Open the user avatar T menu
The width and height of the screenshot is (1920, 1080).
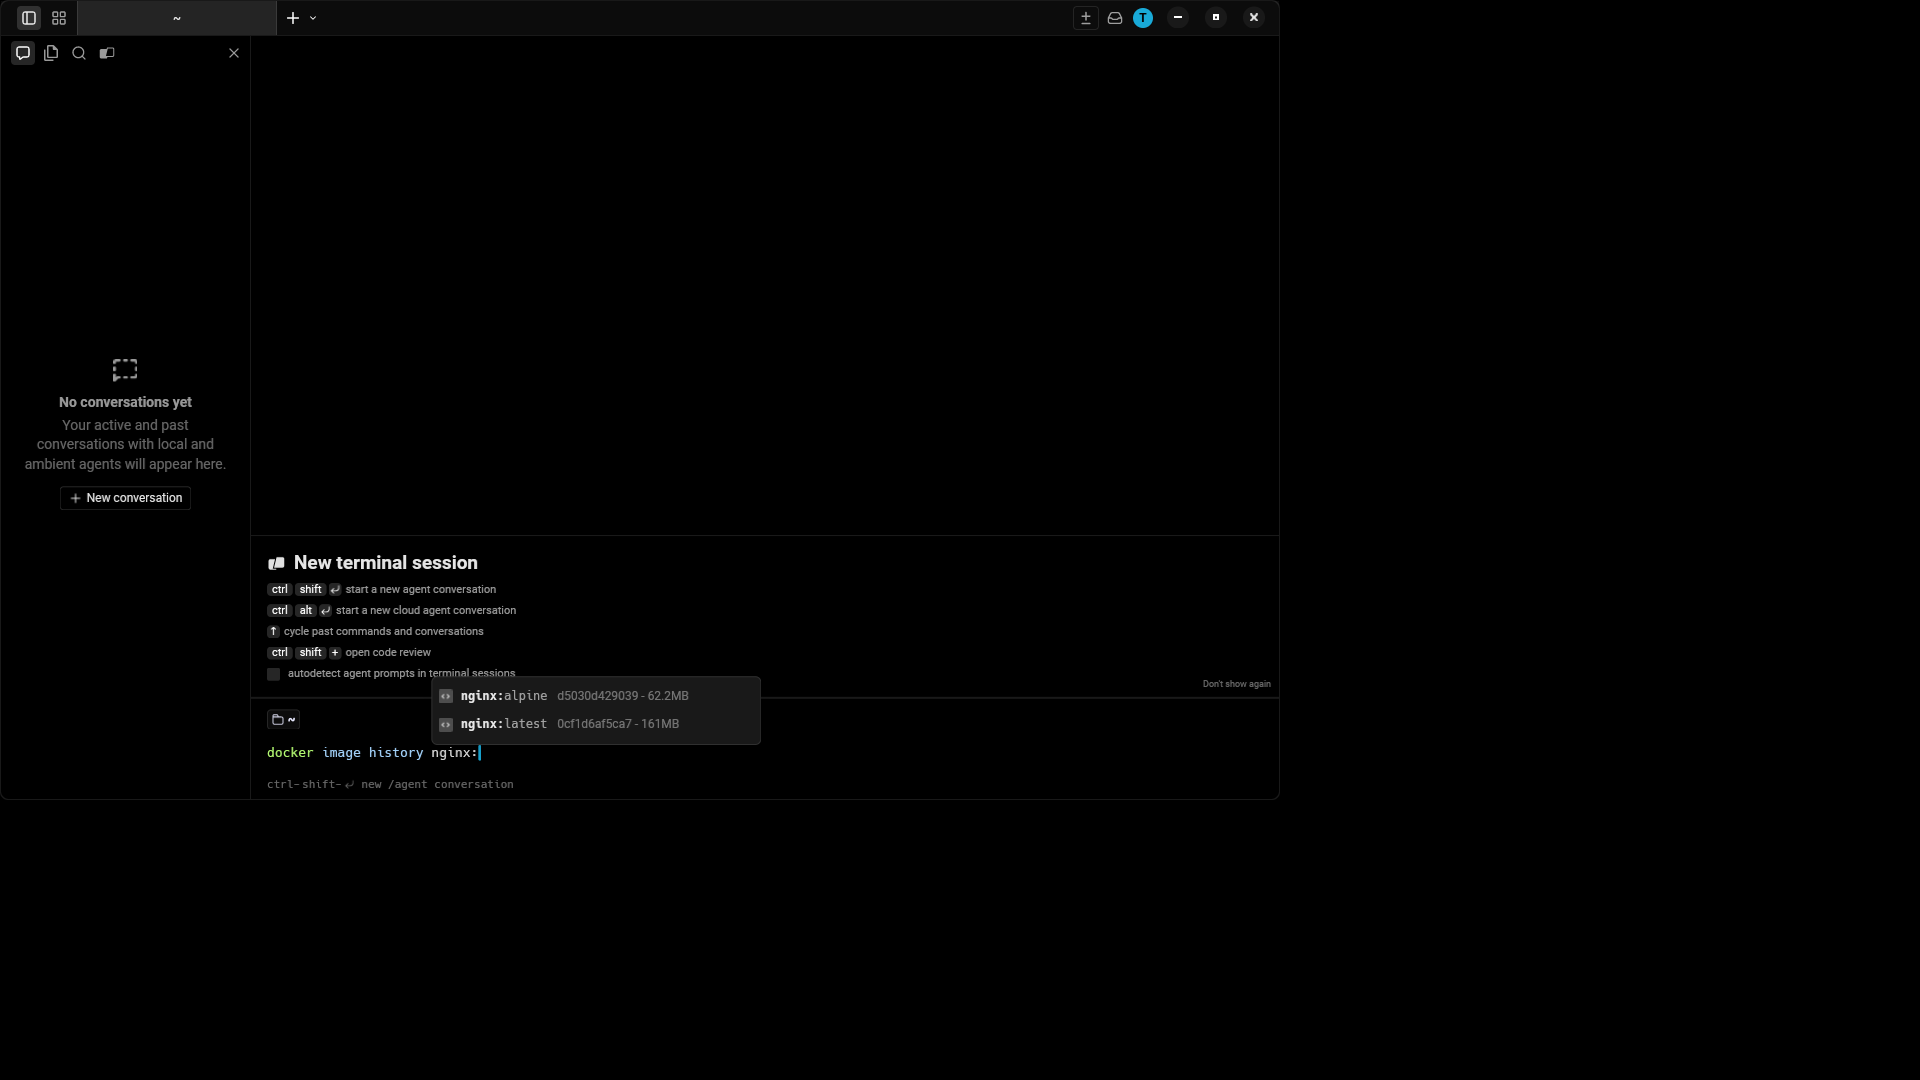1143,18
